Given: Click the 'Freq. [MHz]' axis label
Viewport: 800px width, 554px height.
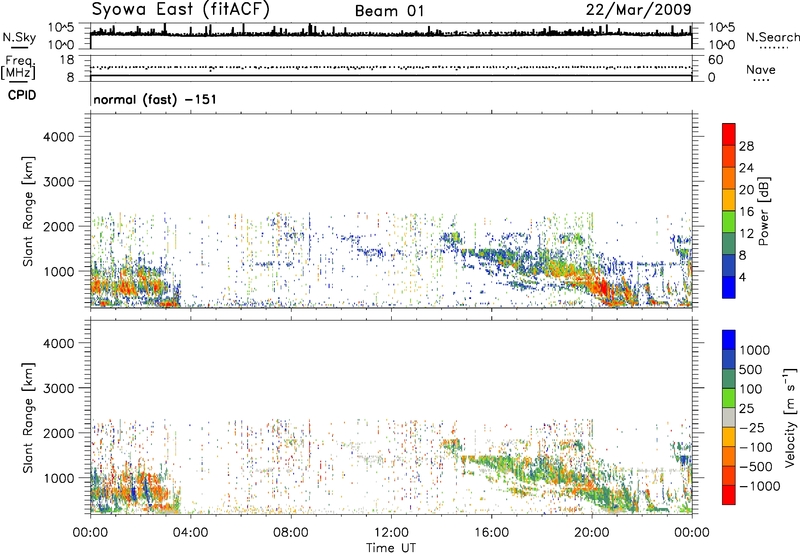Looking at the screenshot, I should [18, 68].
